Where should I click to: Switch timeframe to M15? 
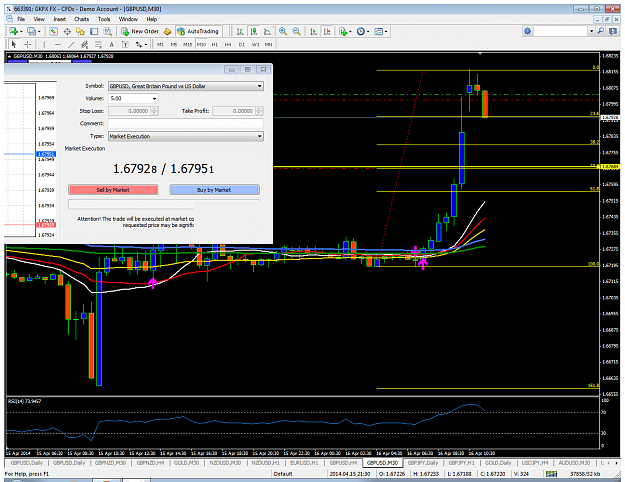tap(187, 45)
